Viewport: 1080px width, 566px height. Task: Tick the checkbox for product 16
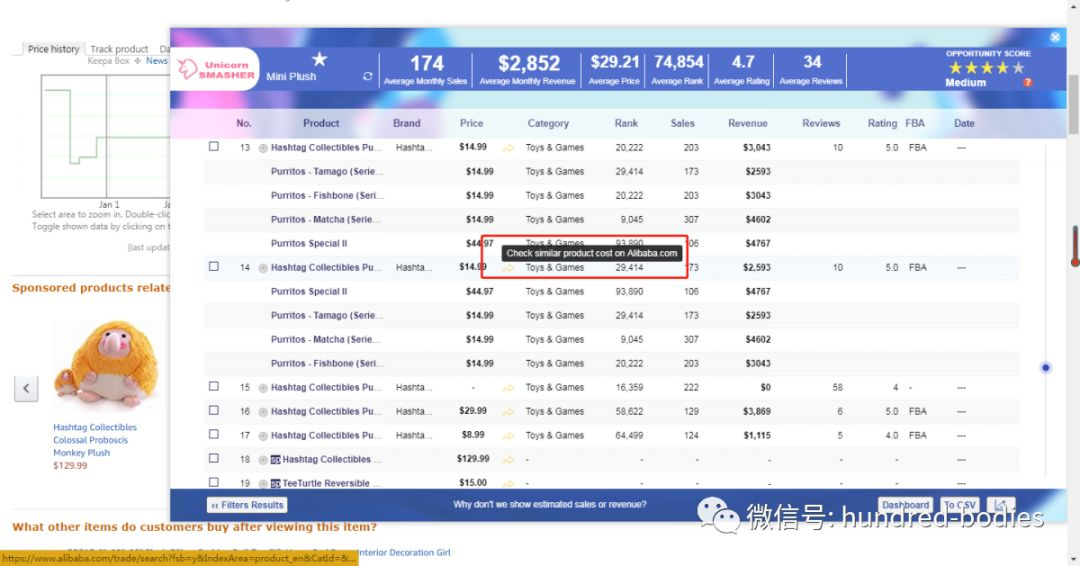point(214,410)
